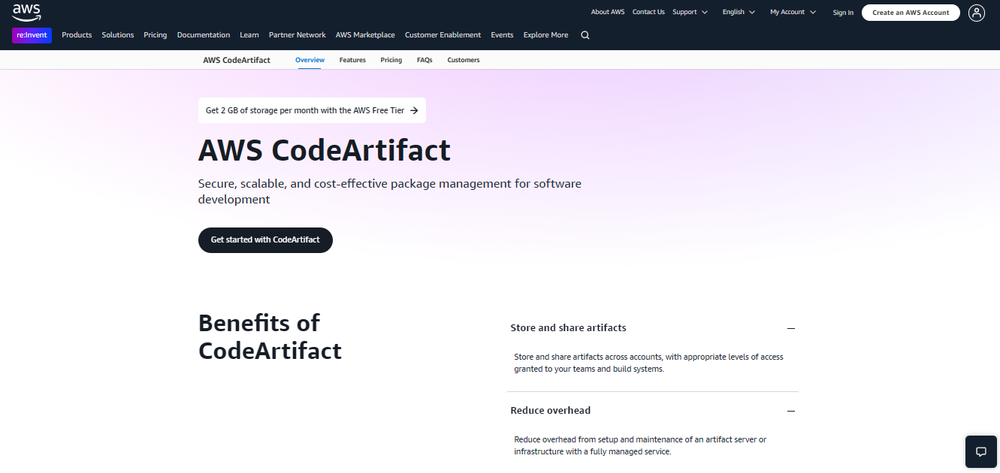Open the English language dropdown
This screenshot has height=473, width=1000.
point(739,12)
